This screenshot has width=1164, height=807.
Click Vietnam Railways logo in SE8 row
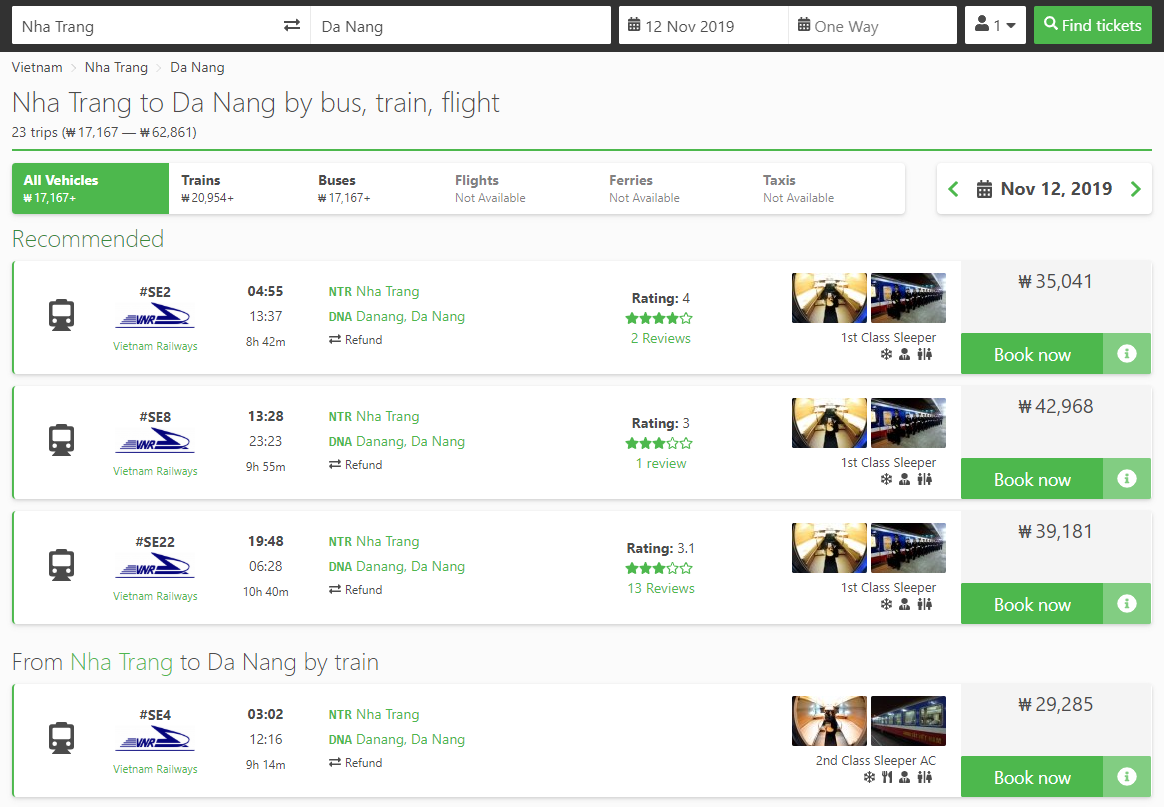click(155, 441)
